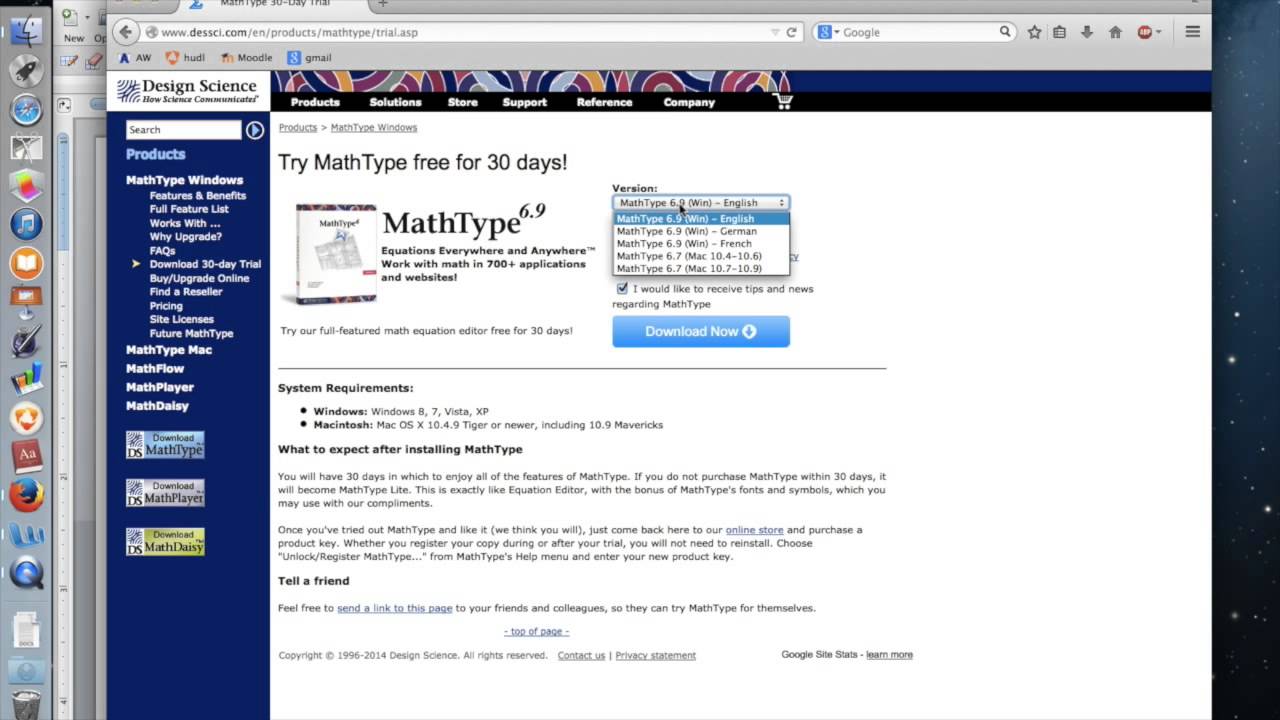Open the Reference menu
This screenshot has width=1280, height=720.
click(604, 102)
